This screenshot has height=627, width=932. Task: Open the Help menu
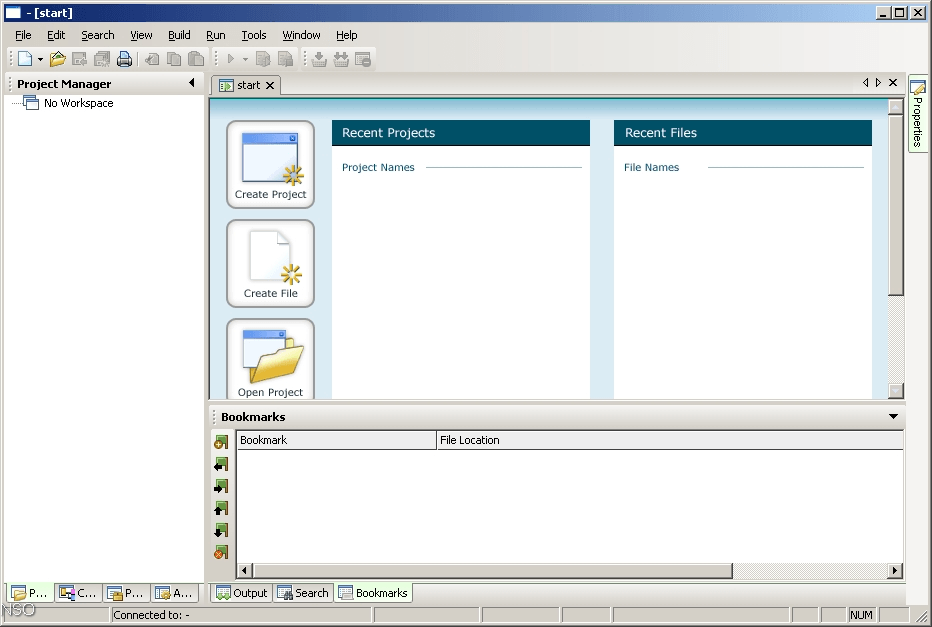point(347,35)
